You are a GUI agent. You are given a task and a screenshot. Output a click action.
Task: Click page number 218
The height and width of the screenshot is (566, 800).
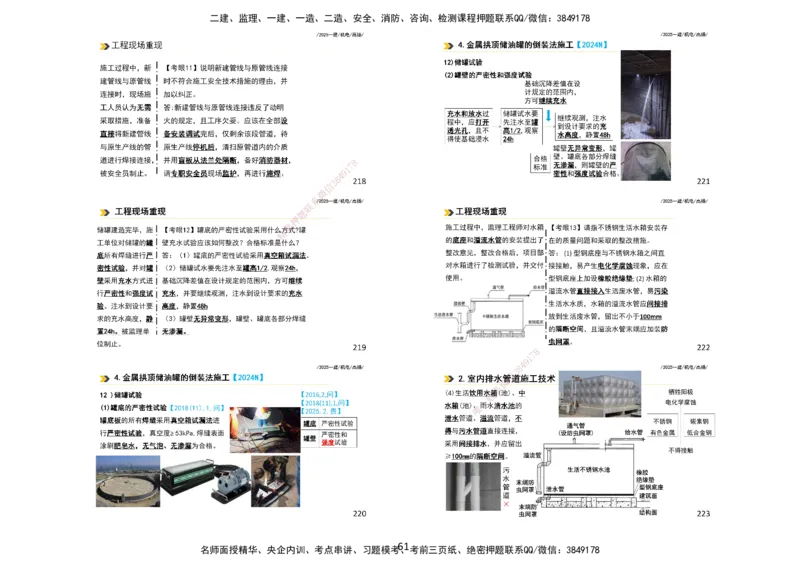point(359,181)
